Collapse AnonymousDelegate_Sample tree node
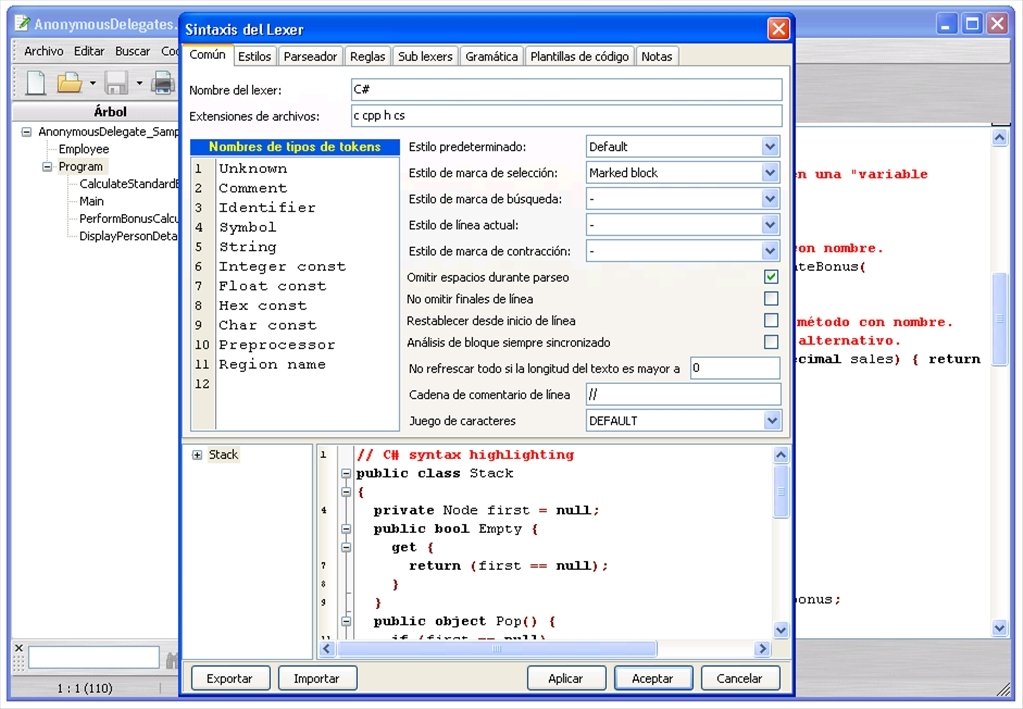 [26, 132]
